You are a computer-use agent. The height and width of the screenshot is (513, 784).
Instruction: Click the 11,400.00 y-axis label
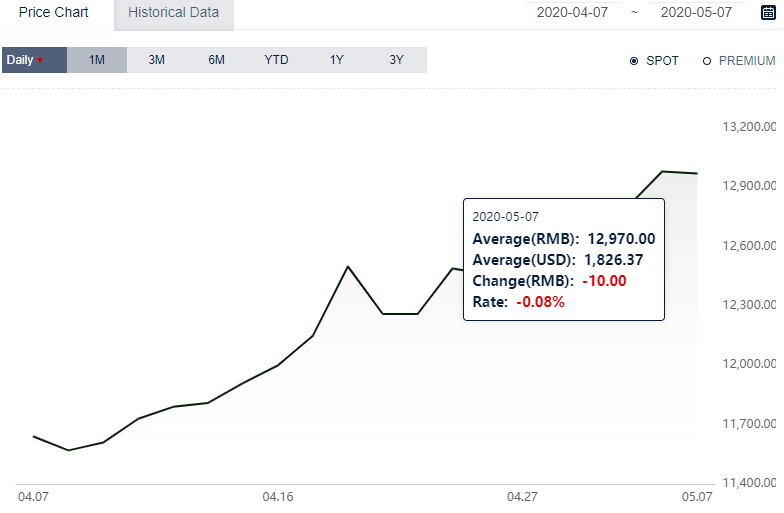(x=749, y=482)
